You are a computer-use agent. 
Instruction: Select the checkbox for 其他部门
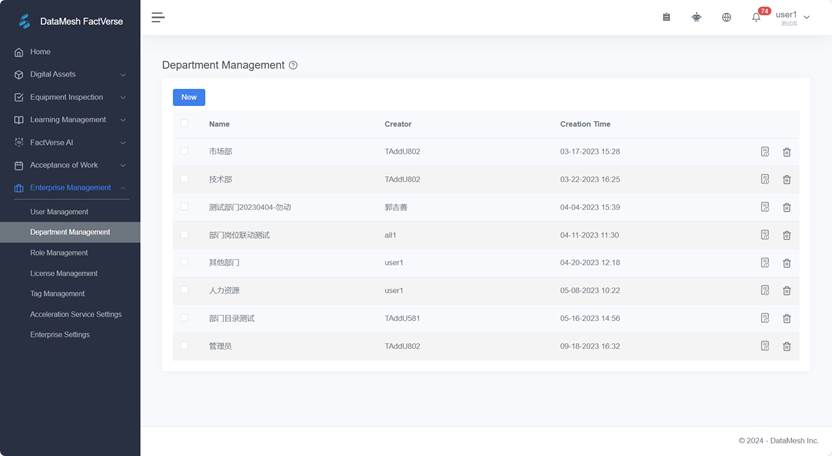(x=184, y=262)
